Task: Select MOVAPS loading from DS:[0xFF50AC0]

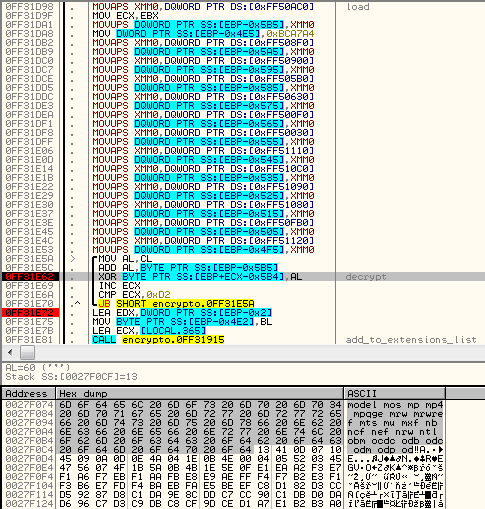Action: [203, 7]
